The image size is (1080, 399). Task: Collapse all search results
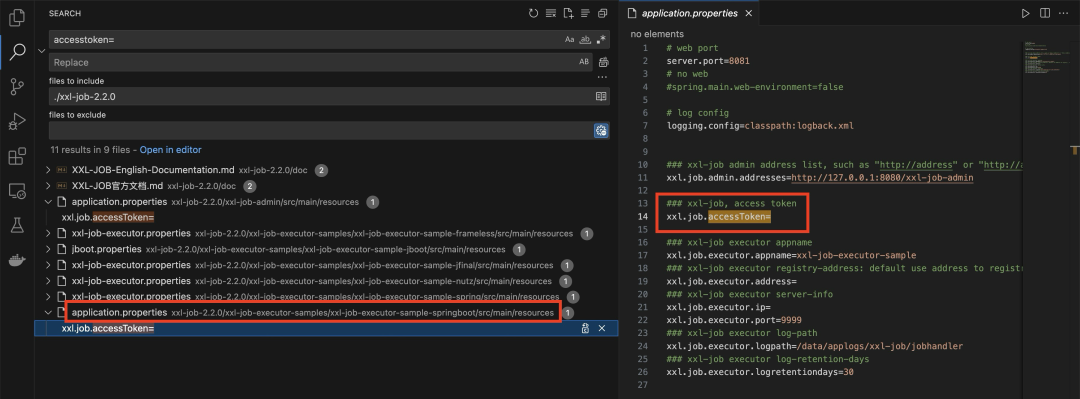[x=603, y=13]
